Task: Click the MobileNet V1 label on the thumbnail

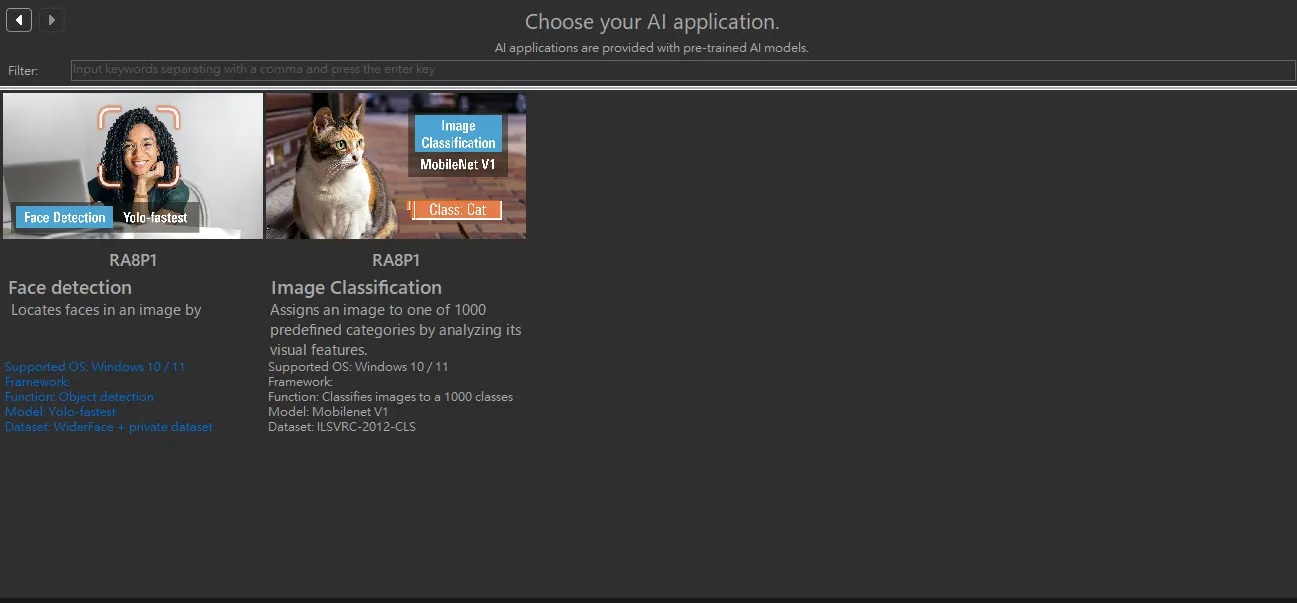Action: coord(458,164)
